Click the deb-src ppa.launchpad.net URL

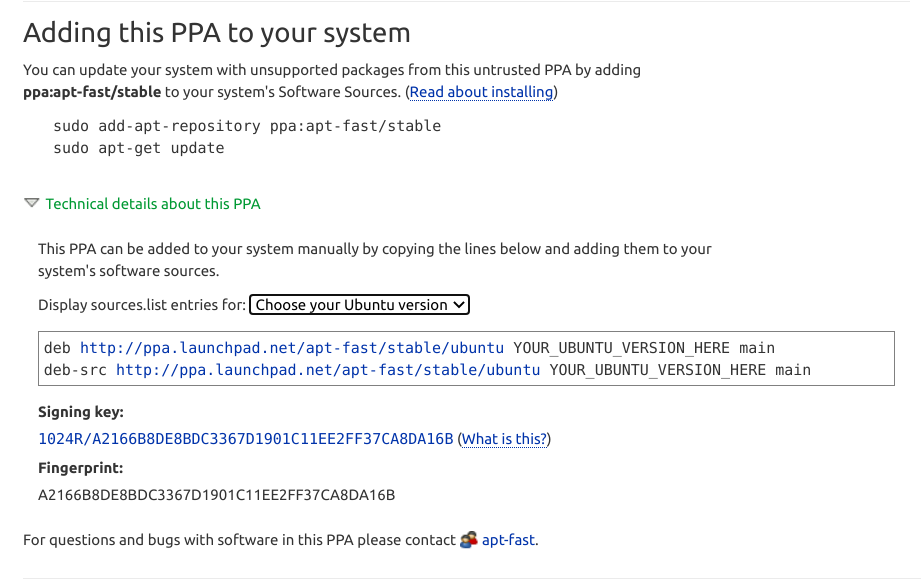click(328, 370)
